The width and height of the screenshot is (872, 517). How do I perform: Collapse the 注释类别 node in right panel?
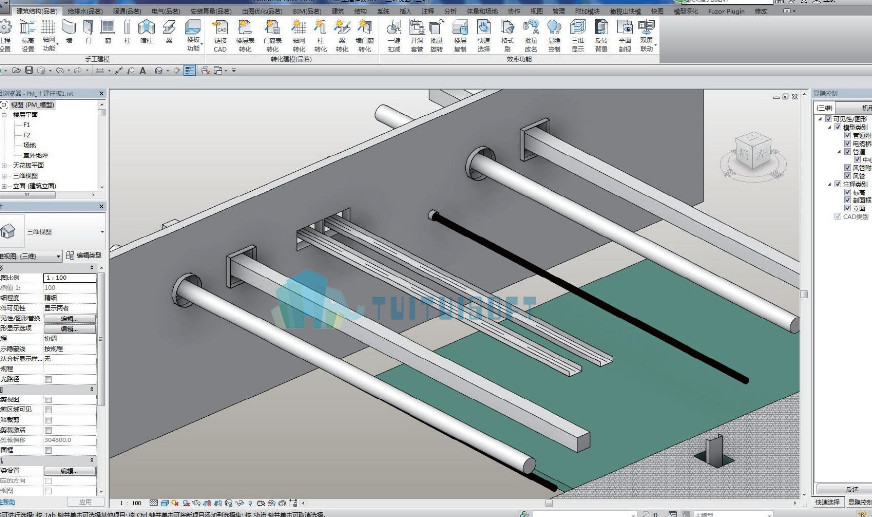click(x=830, y=184)
